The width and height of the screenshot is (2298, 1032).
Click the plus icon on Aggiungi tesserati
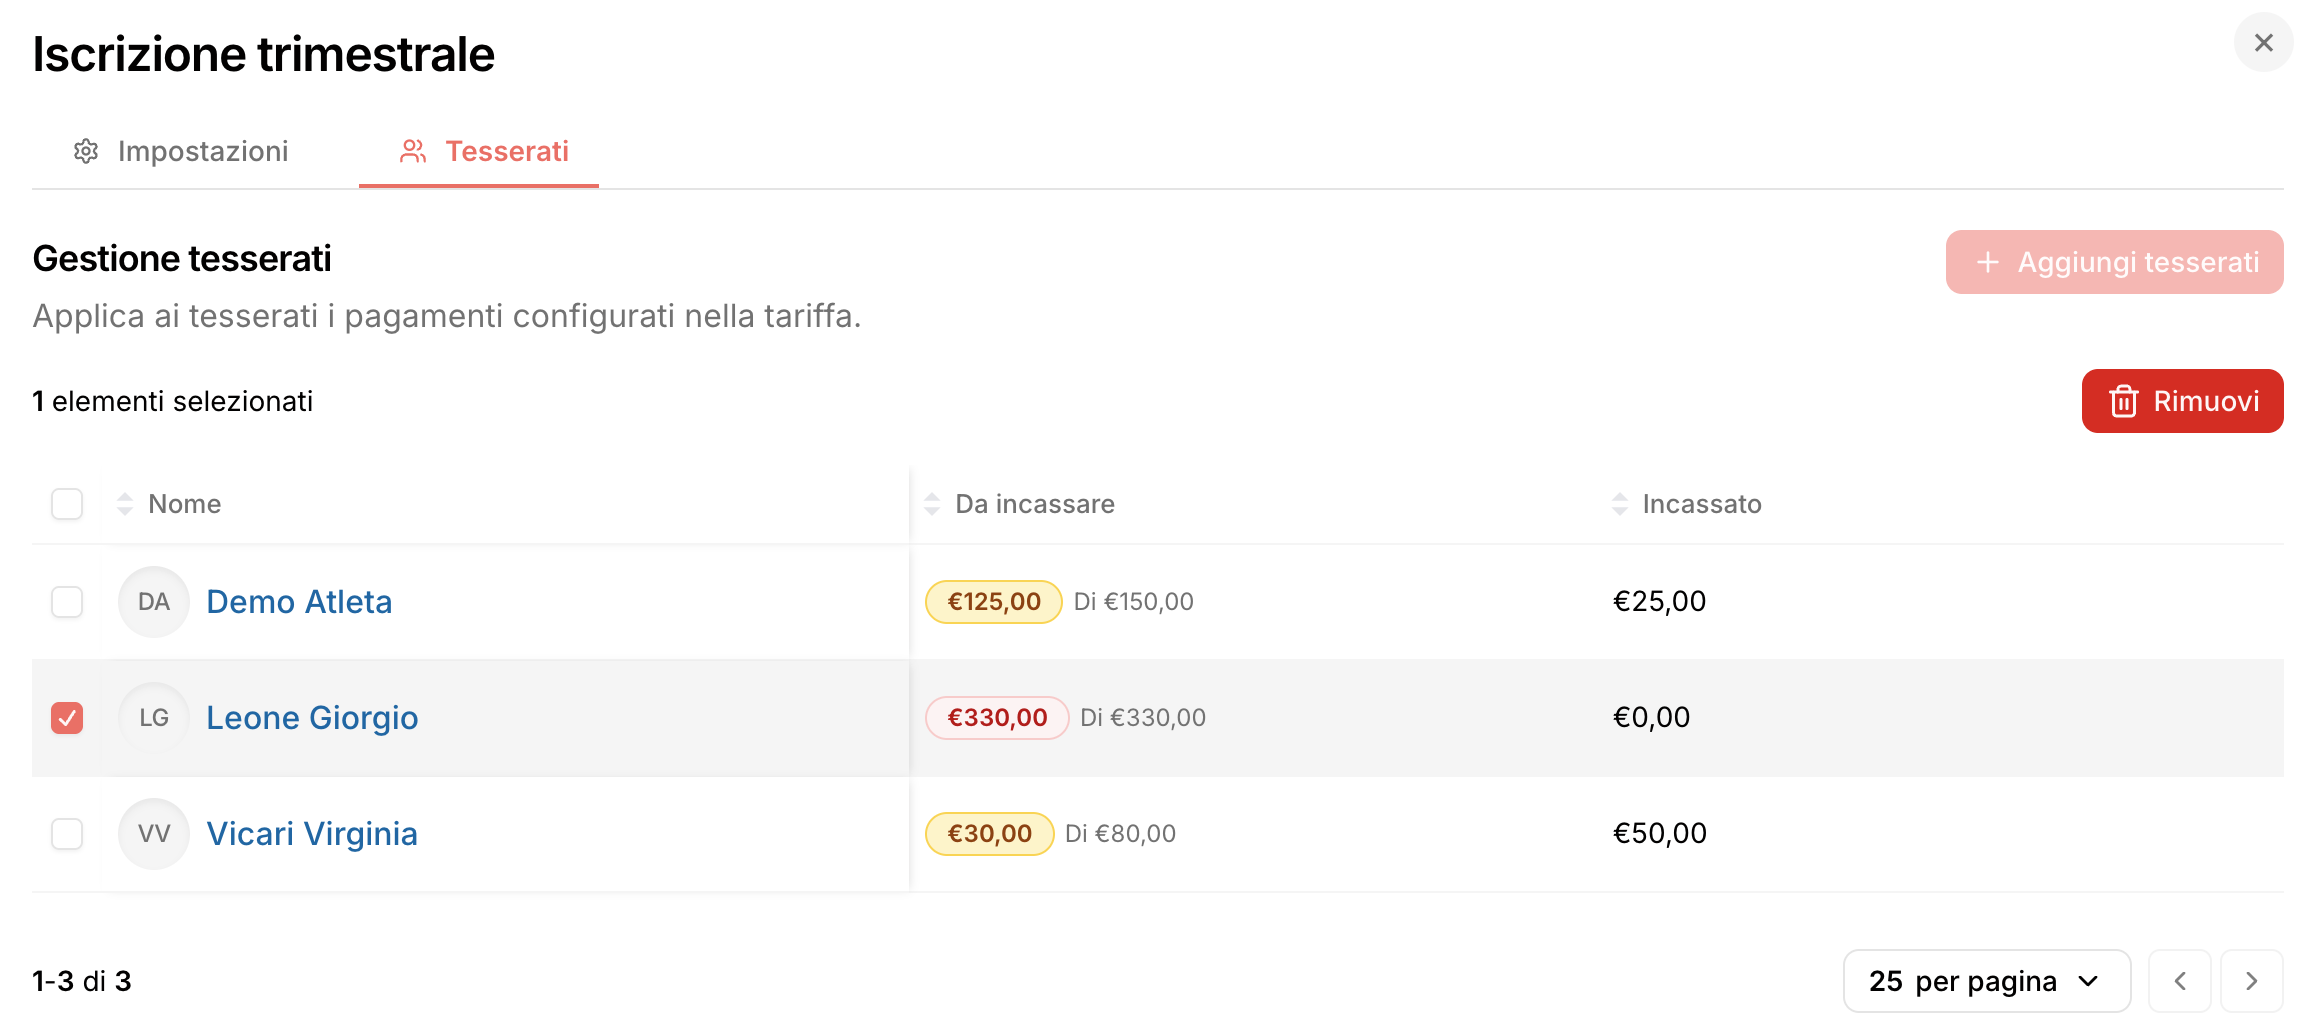point(1988,262)
